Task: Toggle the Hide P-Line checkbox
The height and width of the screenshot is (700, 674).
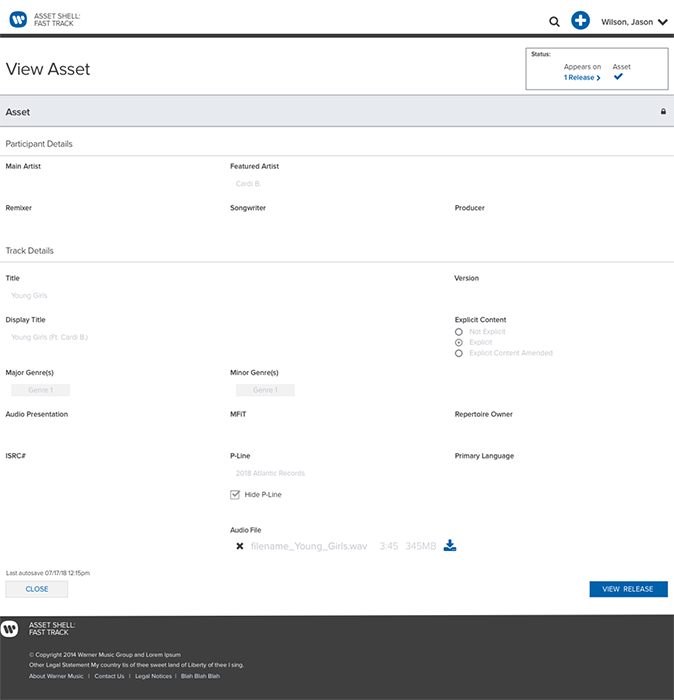Action: (235, 494)
